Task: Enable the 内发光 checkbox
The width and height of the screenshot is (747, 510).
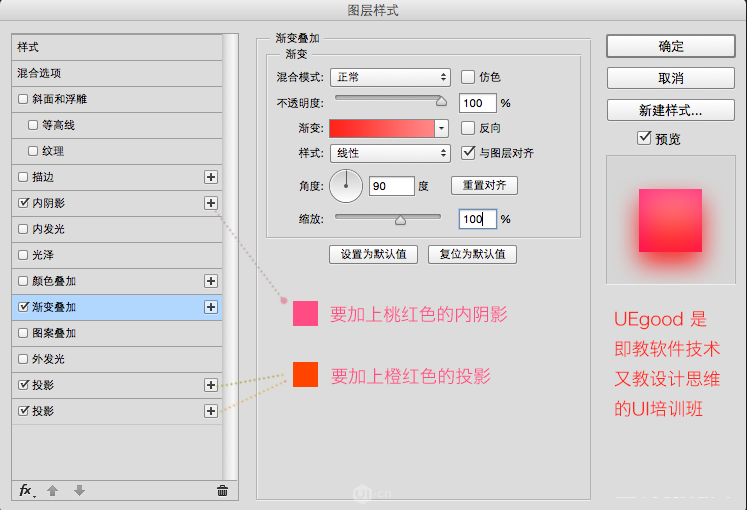Action: 23,229
